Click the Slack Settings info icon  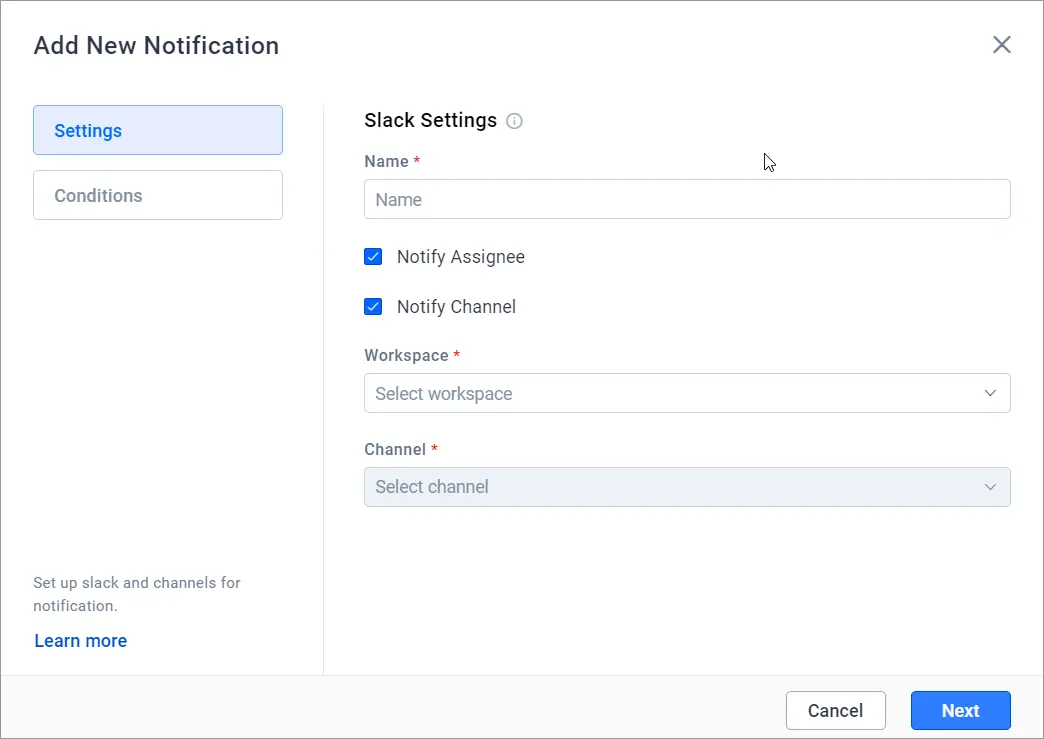pyautogui.click(x=514, y=121)
